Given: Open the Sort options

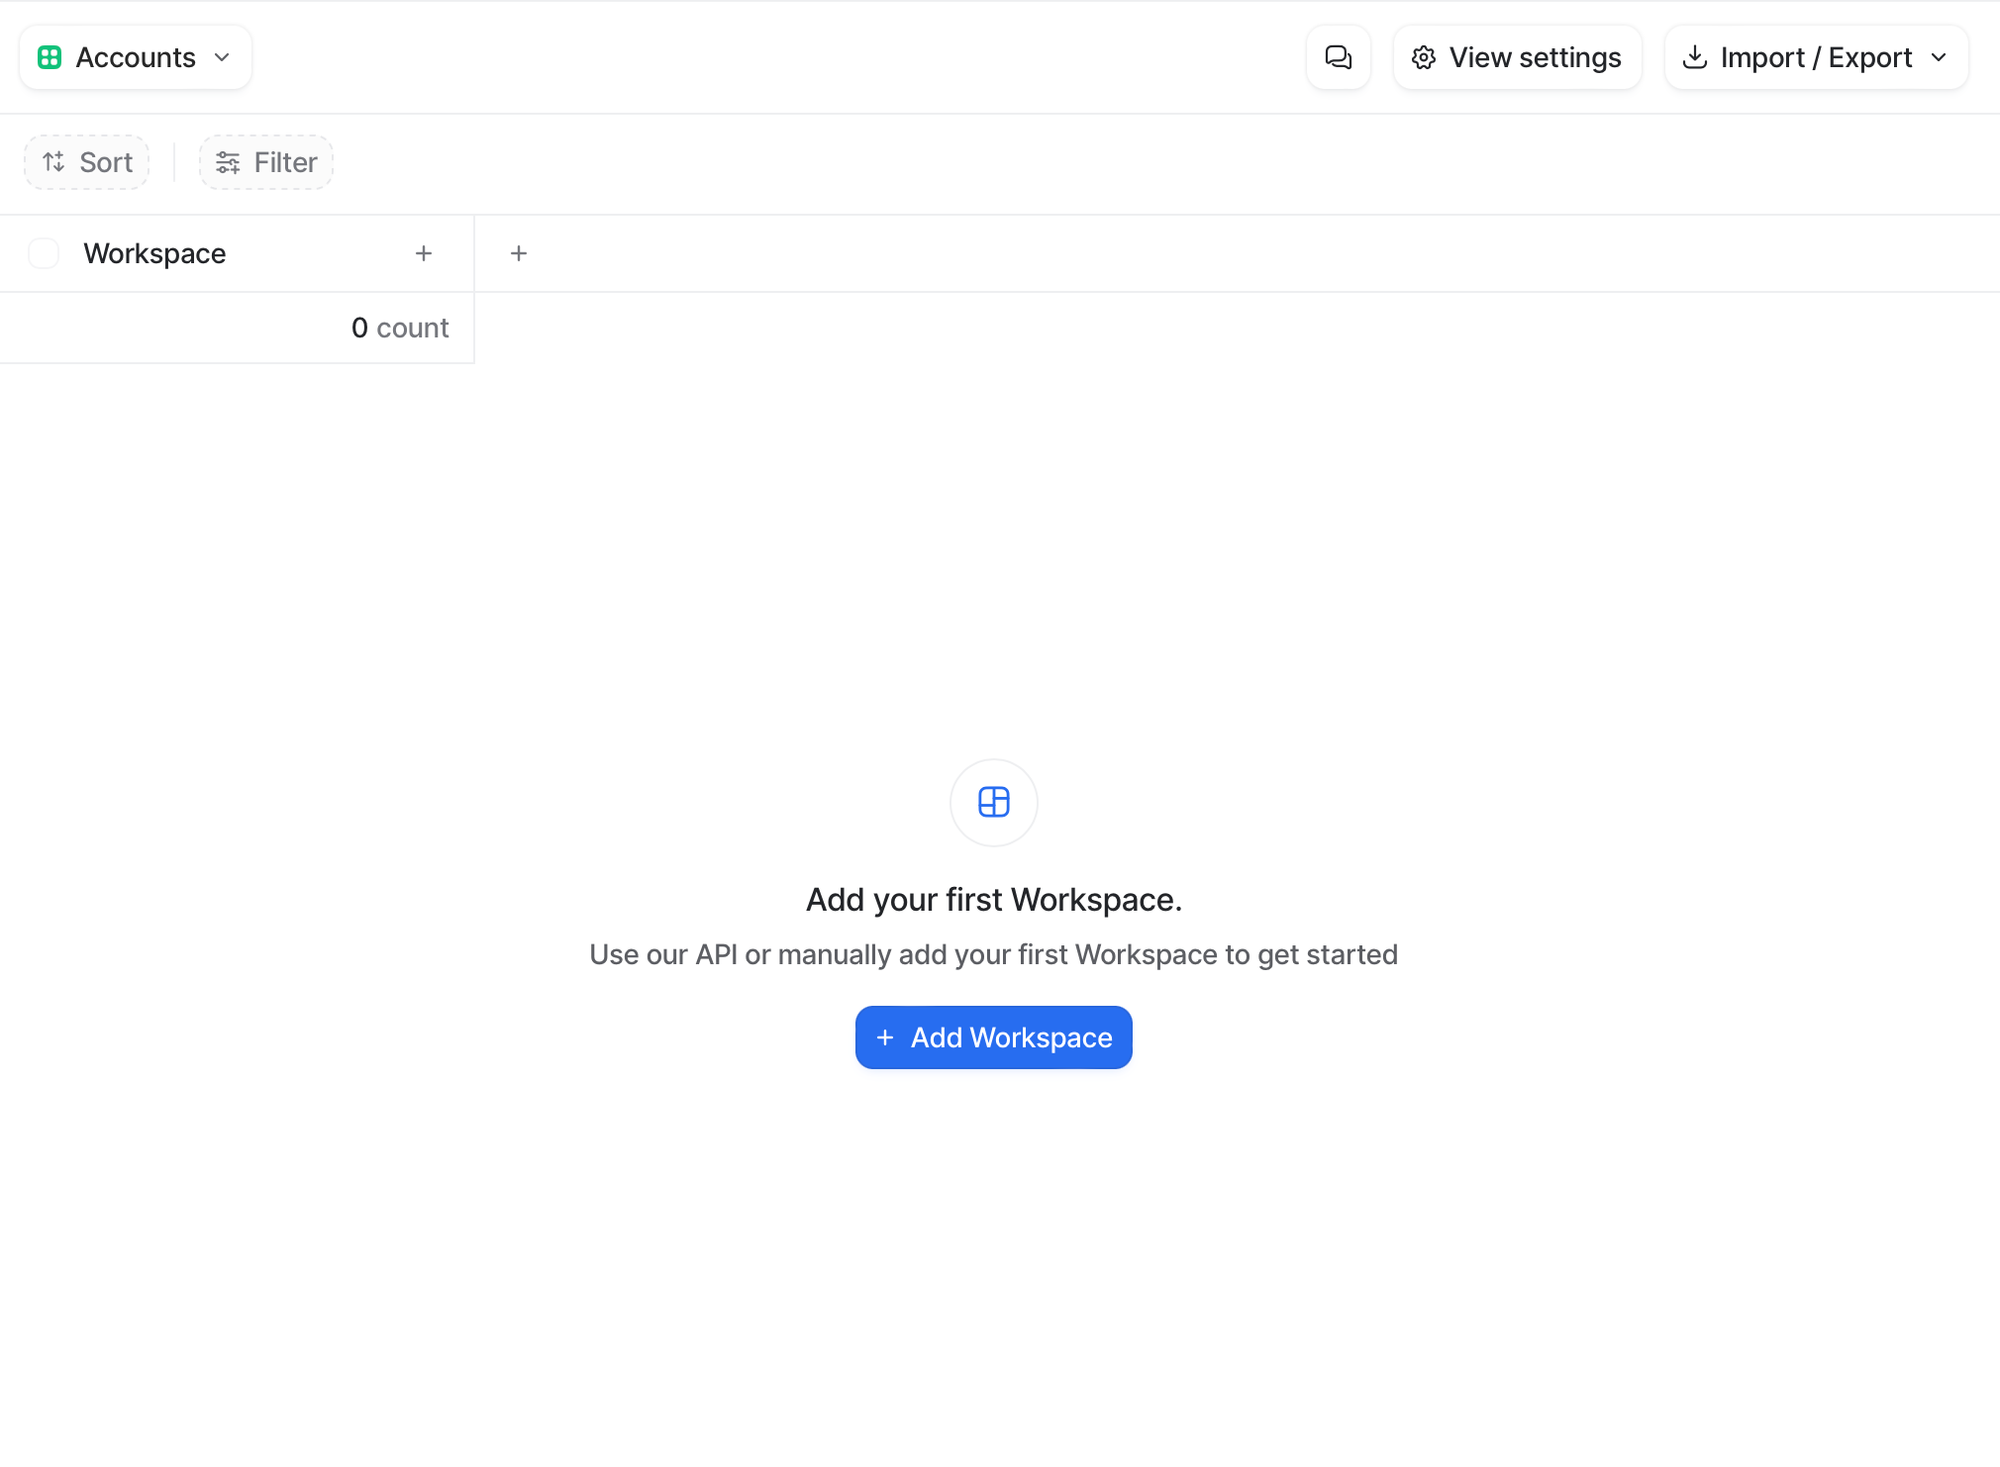Looking at the screenshot, I should (87, 162).
